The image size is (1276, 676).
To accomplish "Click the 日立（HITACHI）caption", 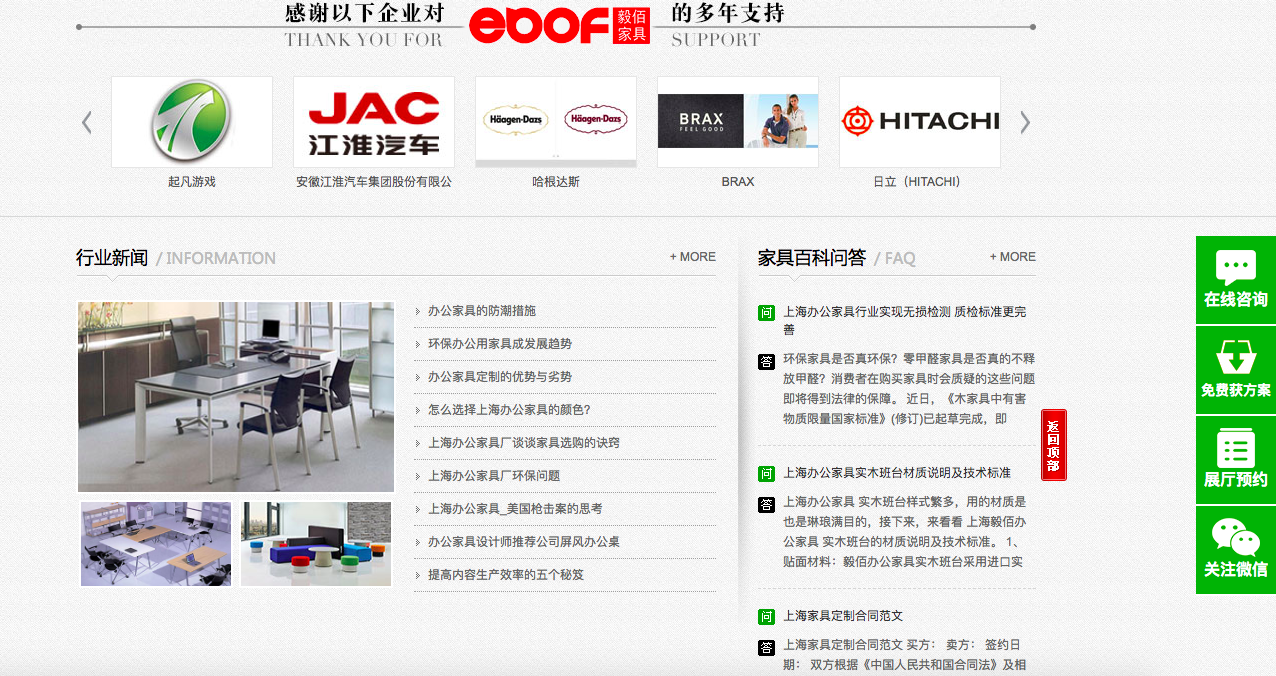I will (x=920, y=182).
